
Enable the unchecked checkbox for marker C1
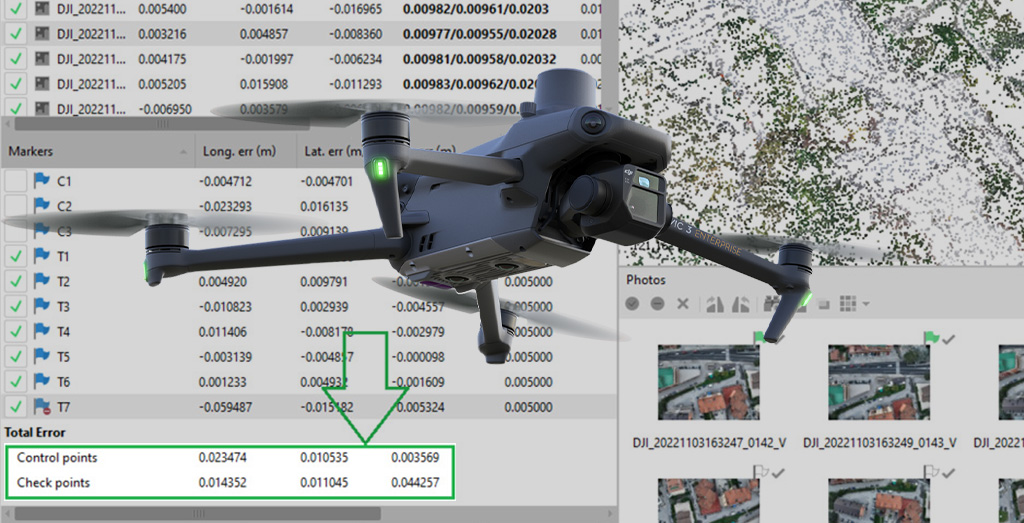coord(16,181)
